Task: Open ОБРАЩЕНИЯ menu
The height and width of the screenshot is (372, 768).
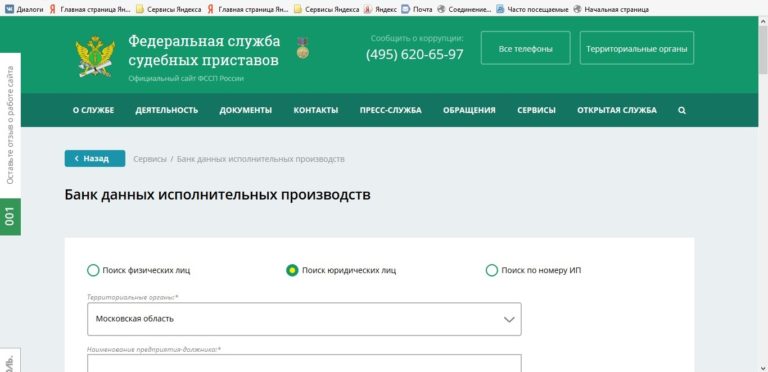Action: click(469, 110)
